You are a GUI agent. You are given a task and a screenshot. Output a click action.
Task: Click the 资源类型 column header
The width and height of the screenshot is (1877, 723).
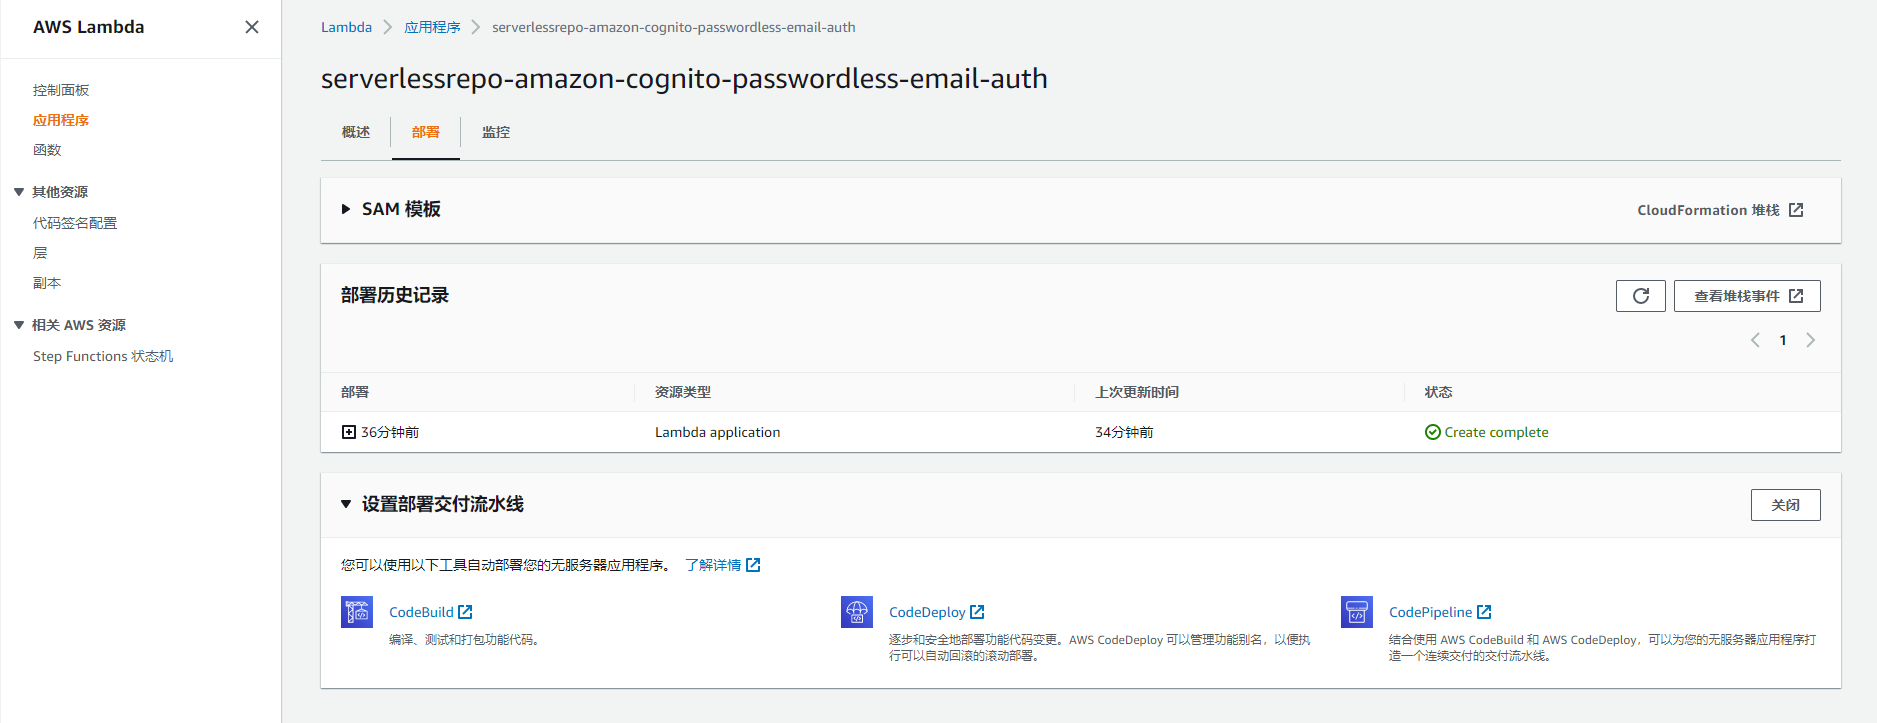click(x=683, y=392)
